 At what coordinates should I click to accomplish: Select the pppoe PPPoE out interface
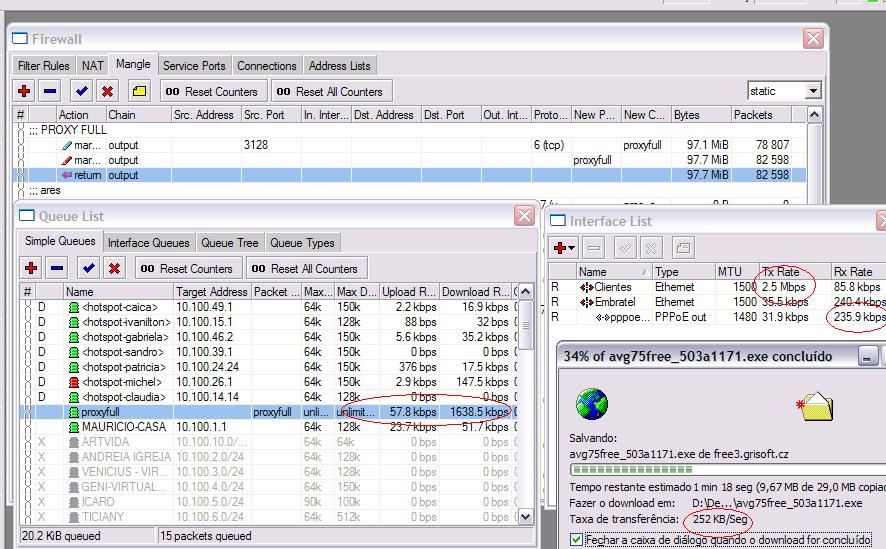[x=718, y=317]
